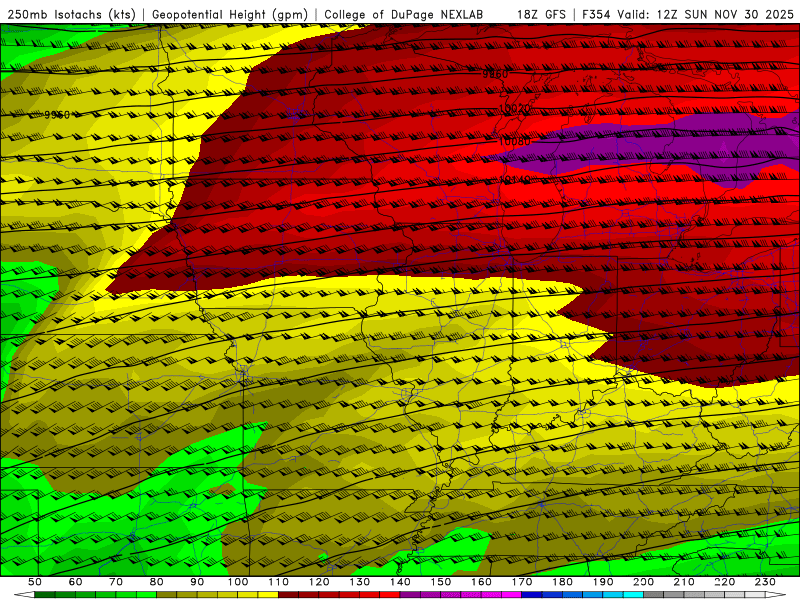
Task: Click the 130 value on the color scale
Action: coord(360,582)
